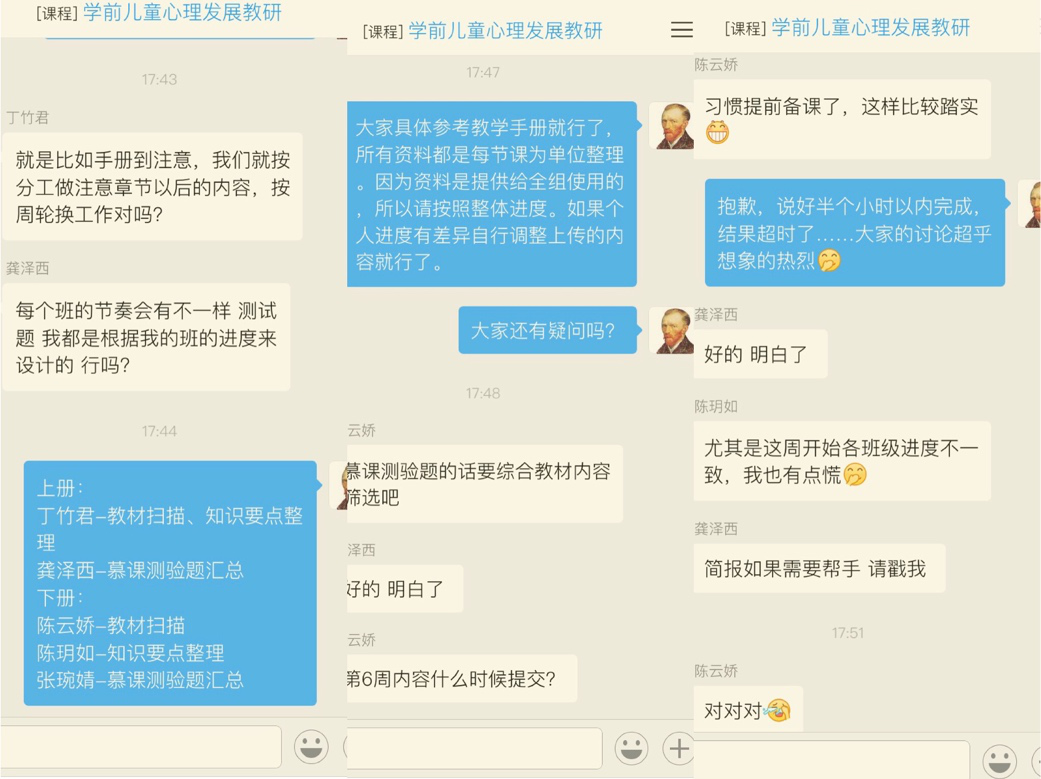Screen dimensions: 1041x779
Task: Focus the message input field in left panel
Action: click(141, 747)
